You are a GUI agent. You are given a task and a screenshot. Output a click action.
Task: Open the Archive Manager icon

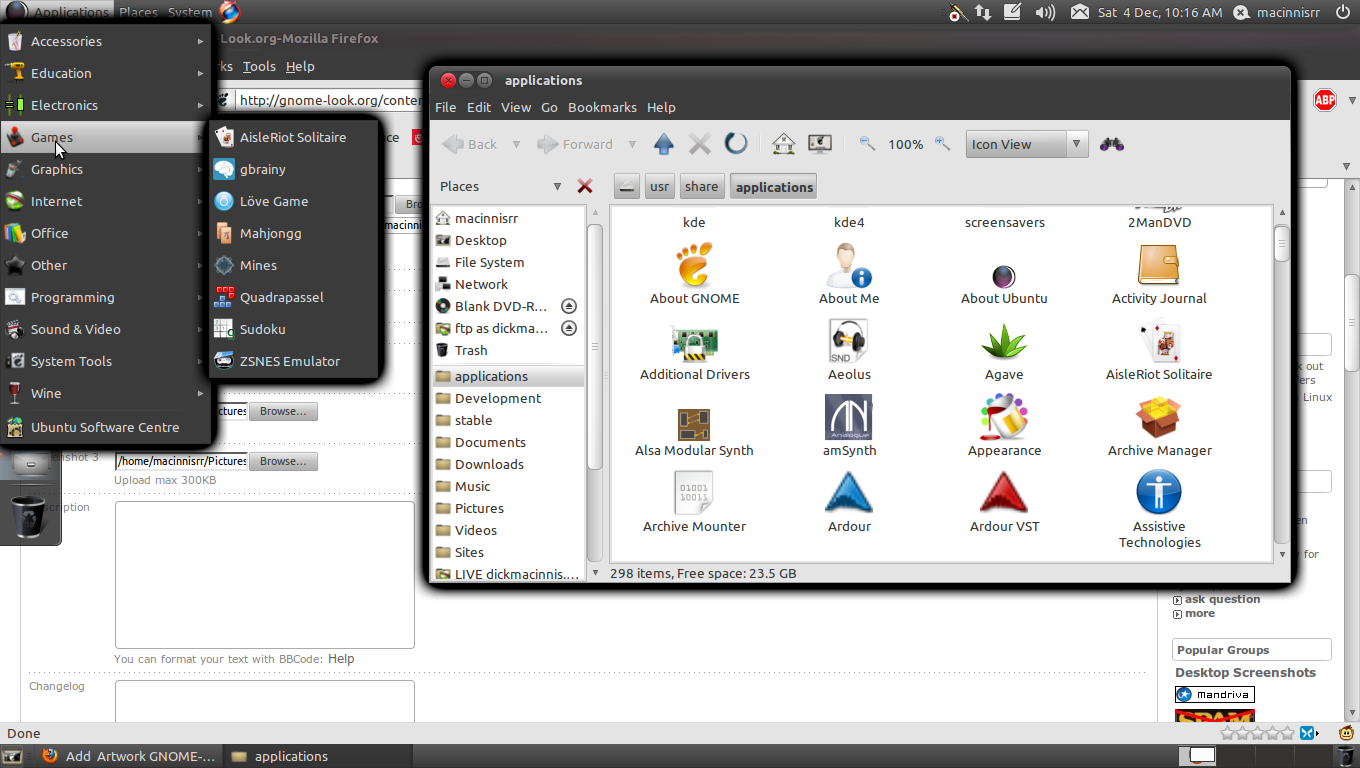1159,418
